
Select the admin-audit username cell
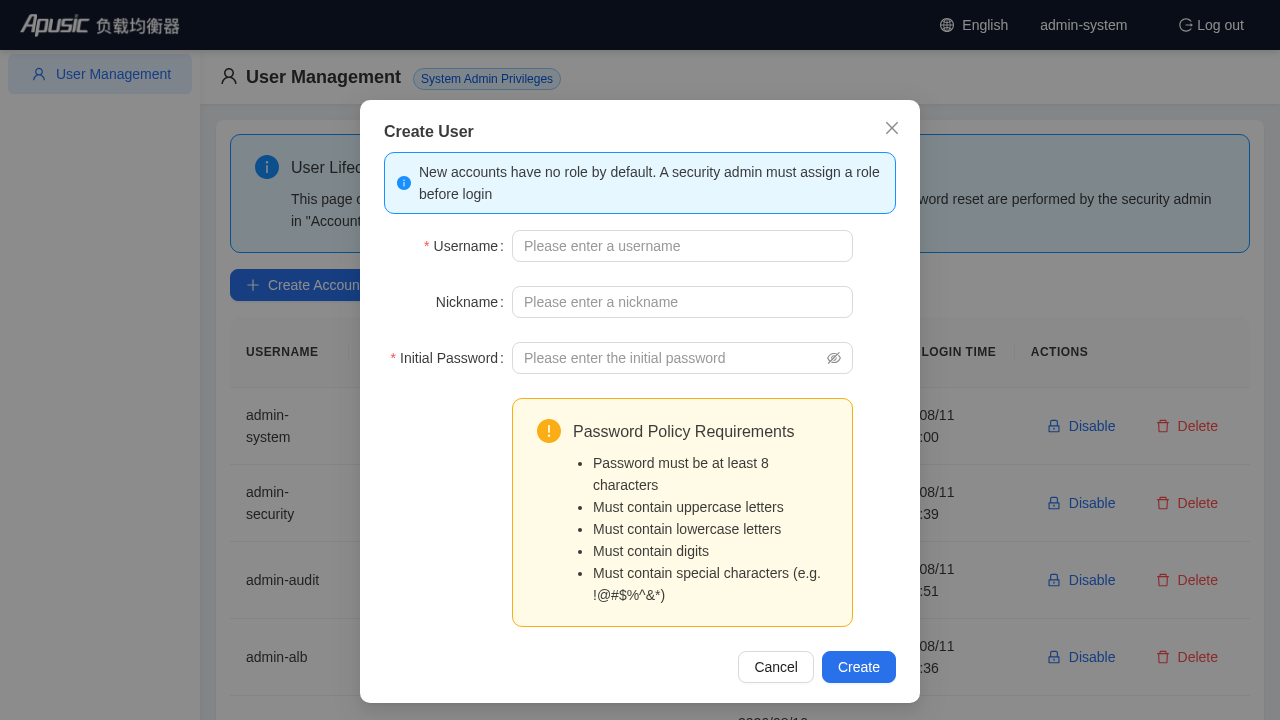click(x=283, y=580)
